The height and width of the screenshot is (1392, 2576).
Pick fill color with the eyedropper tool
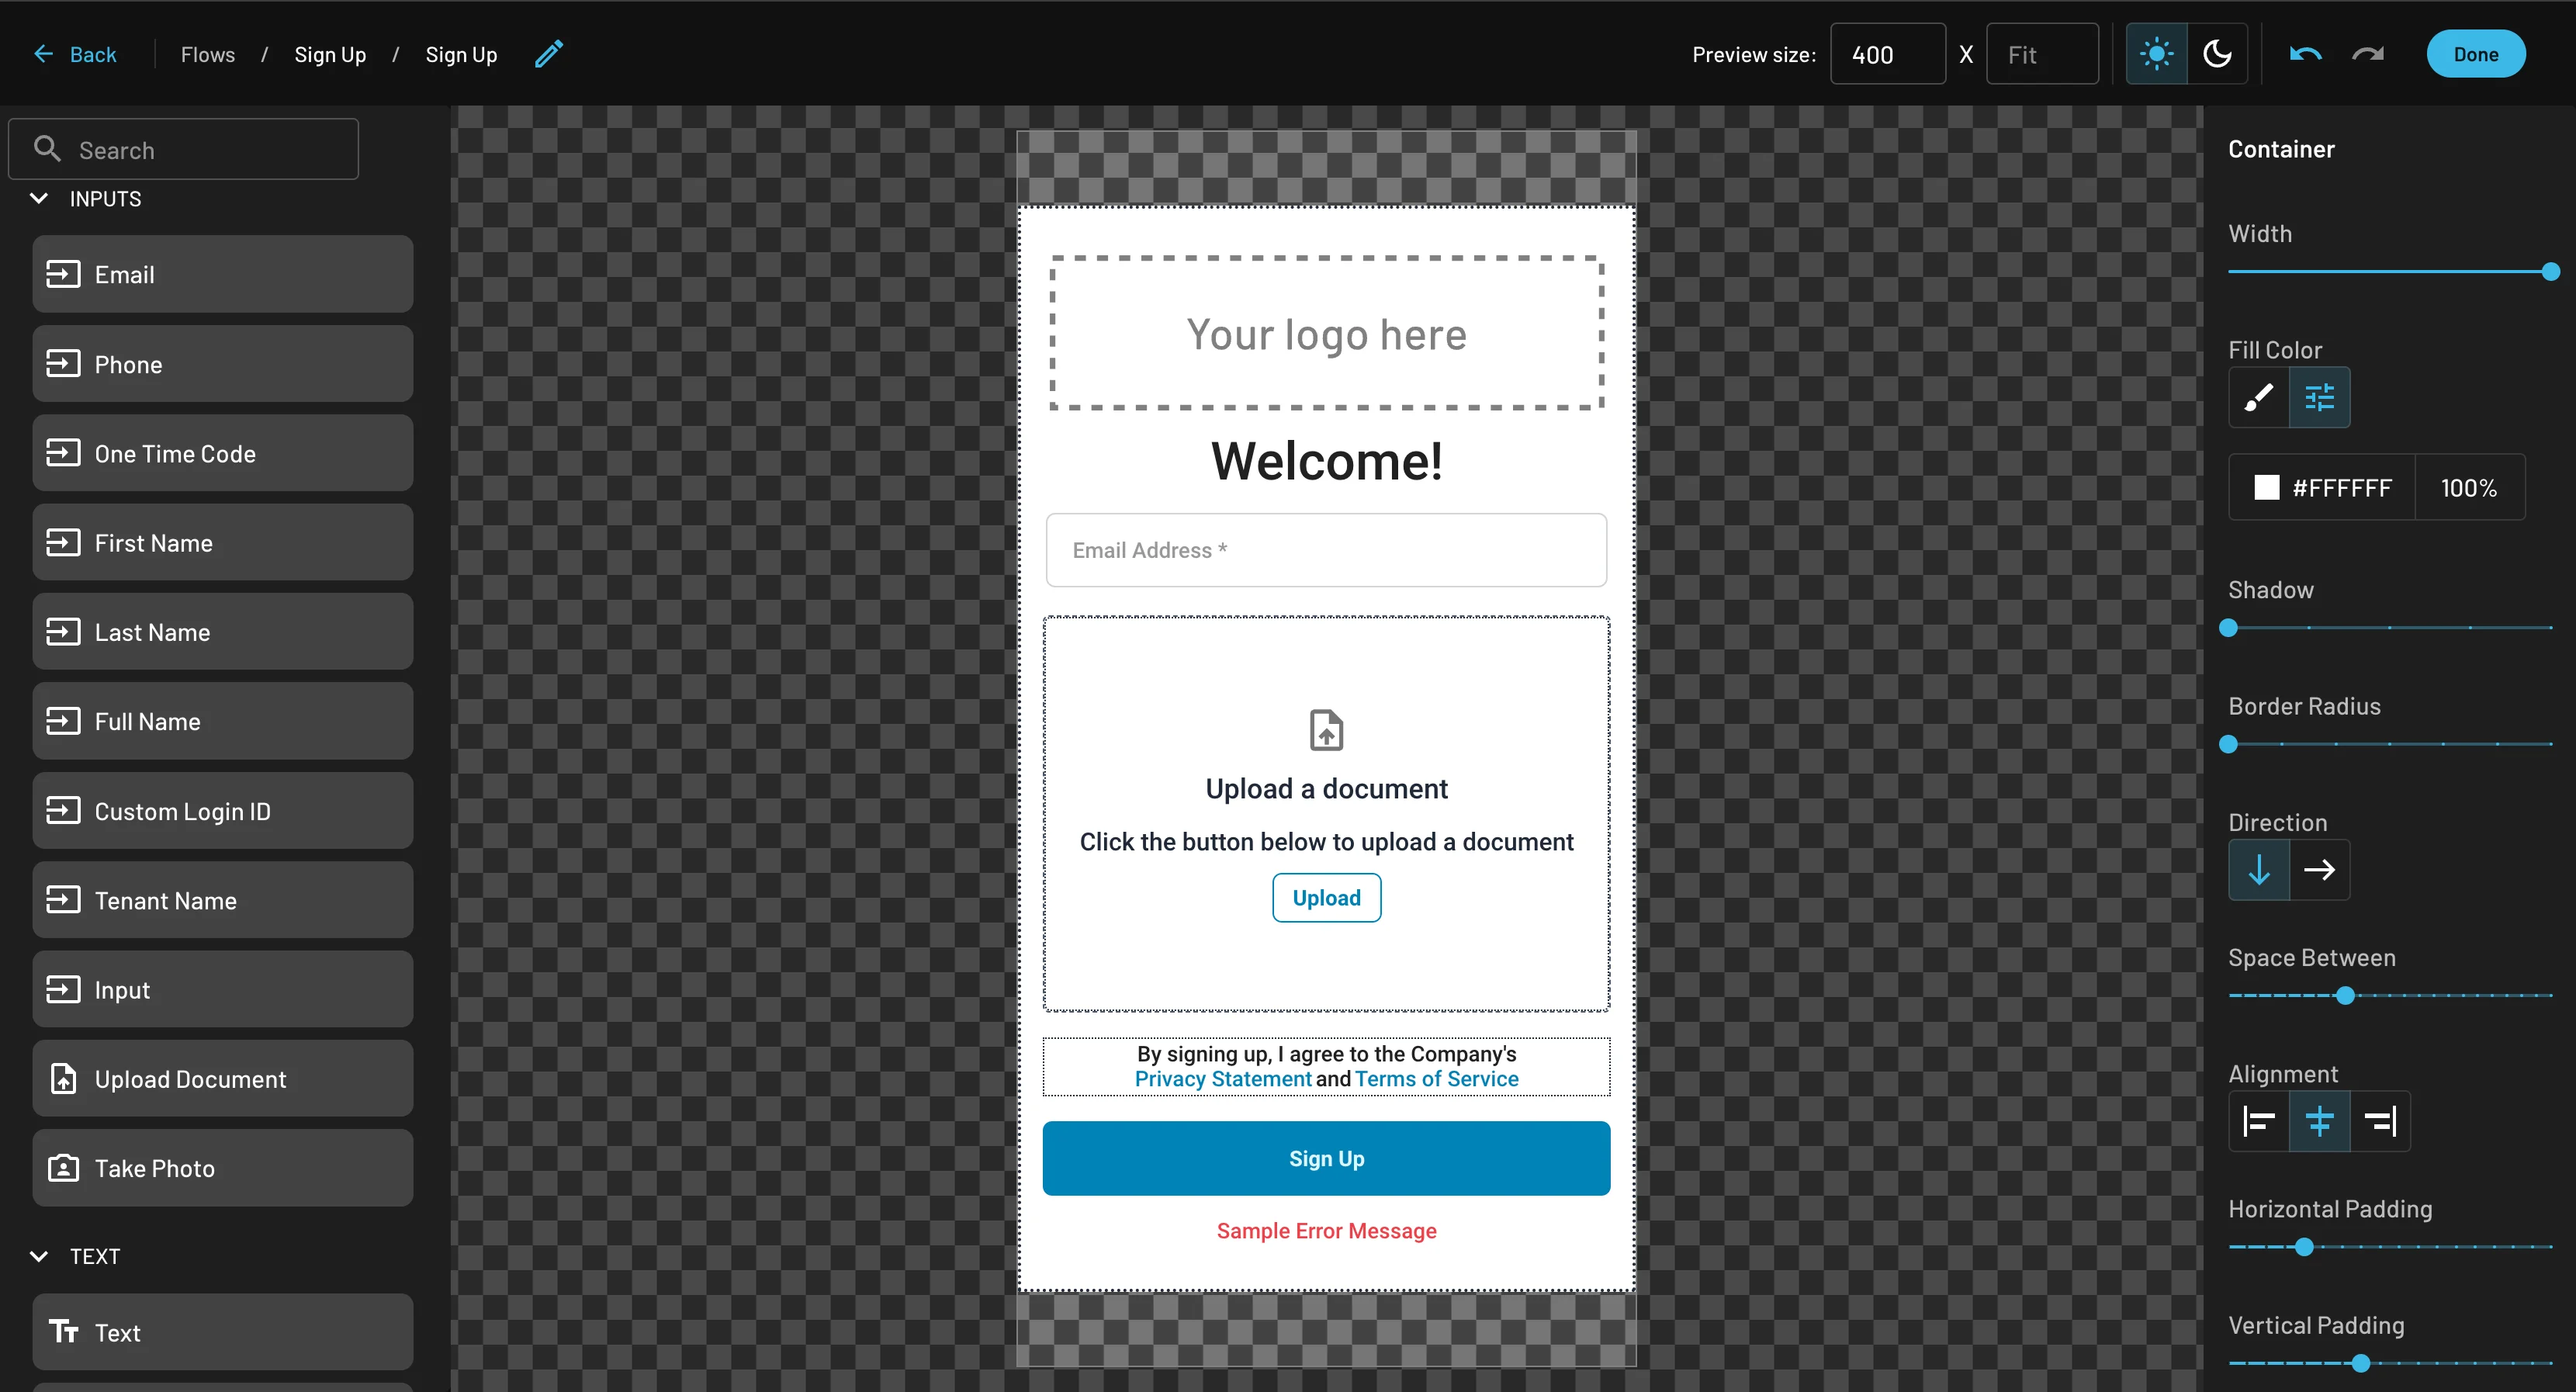click(x=2258, y=397)
